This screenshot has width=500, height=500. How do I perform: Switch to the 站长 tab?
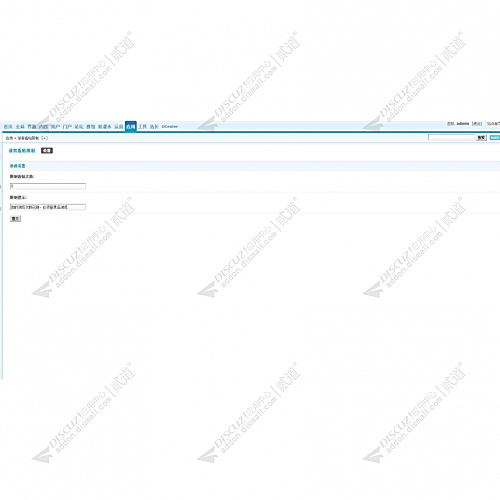pyautogui.click(x=154, y=127)
